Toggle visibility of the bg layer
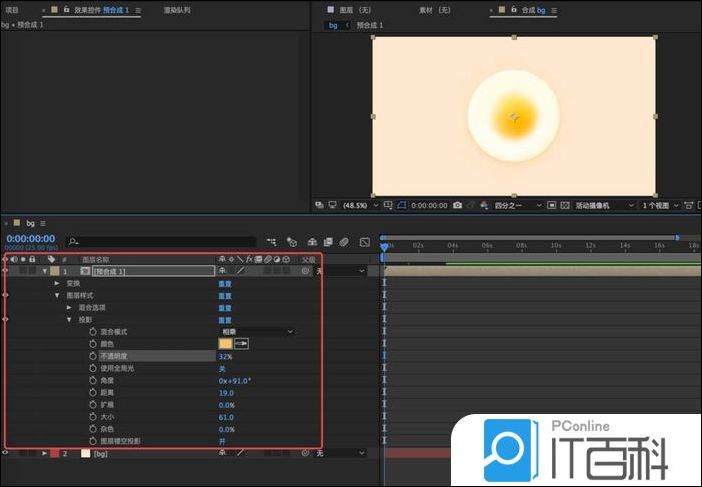 [6, 453]
